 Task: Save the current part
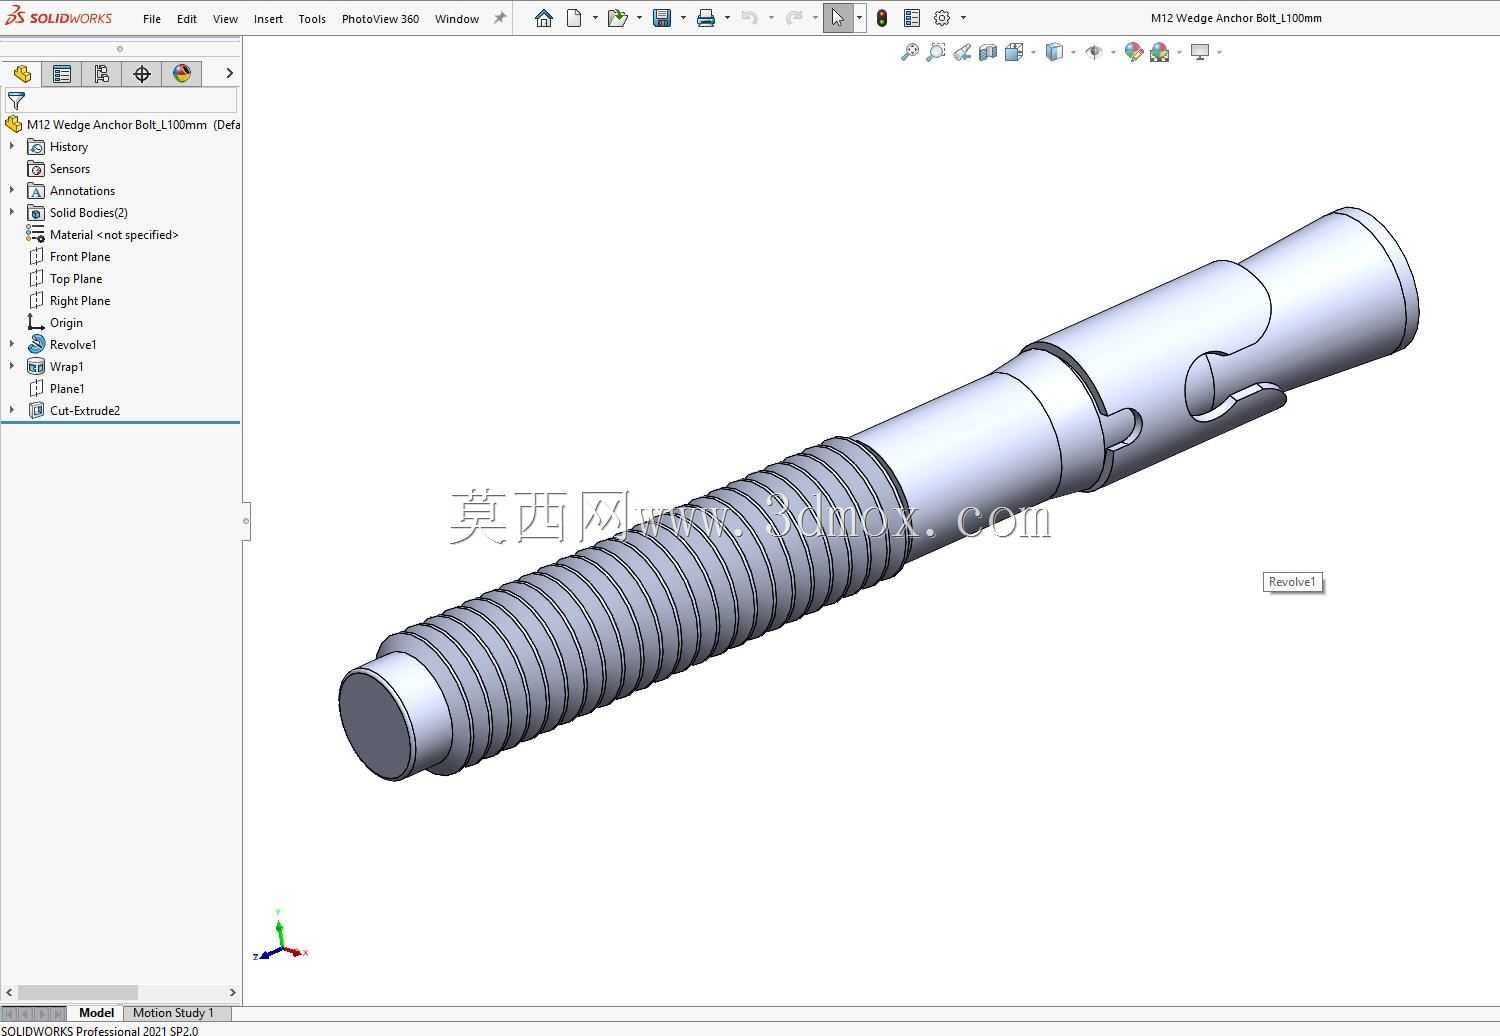[x=662, y=18]
